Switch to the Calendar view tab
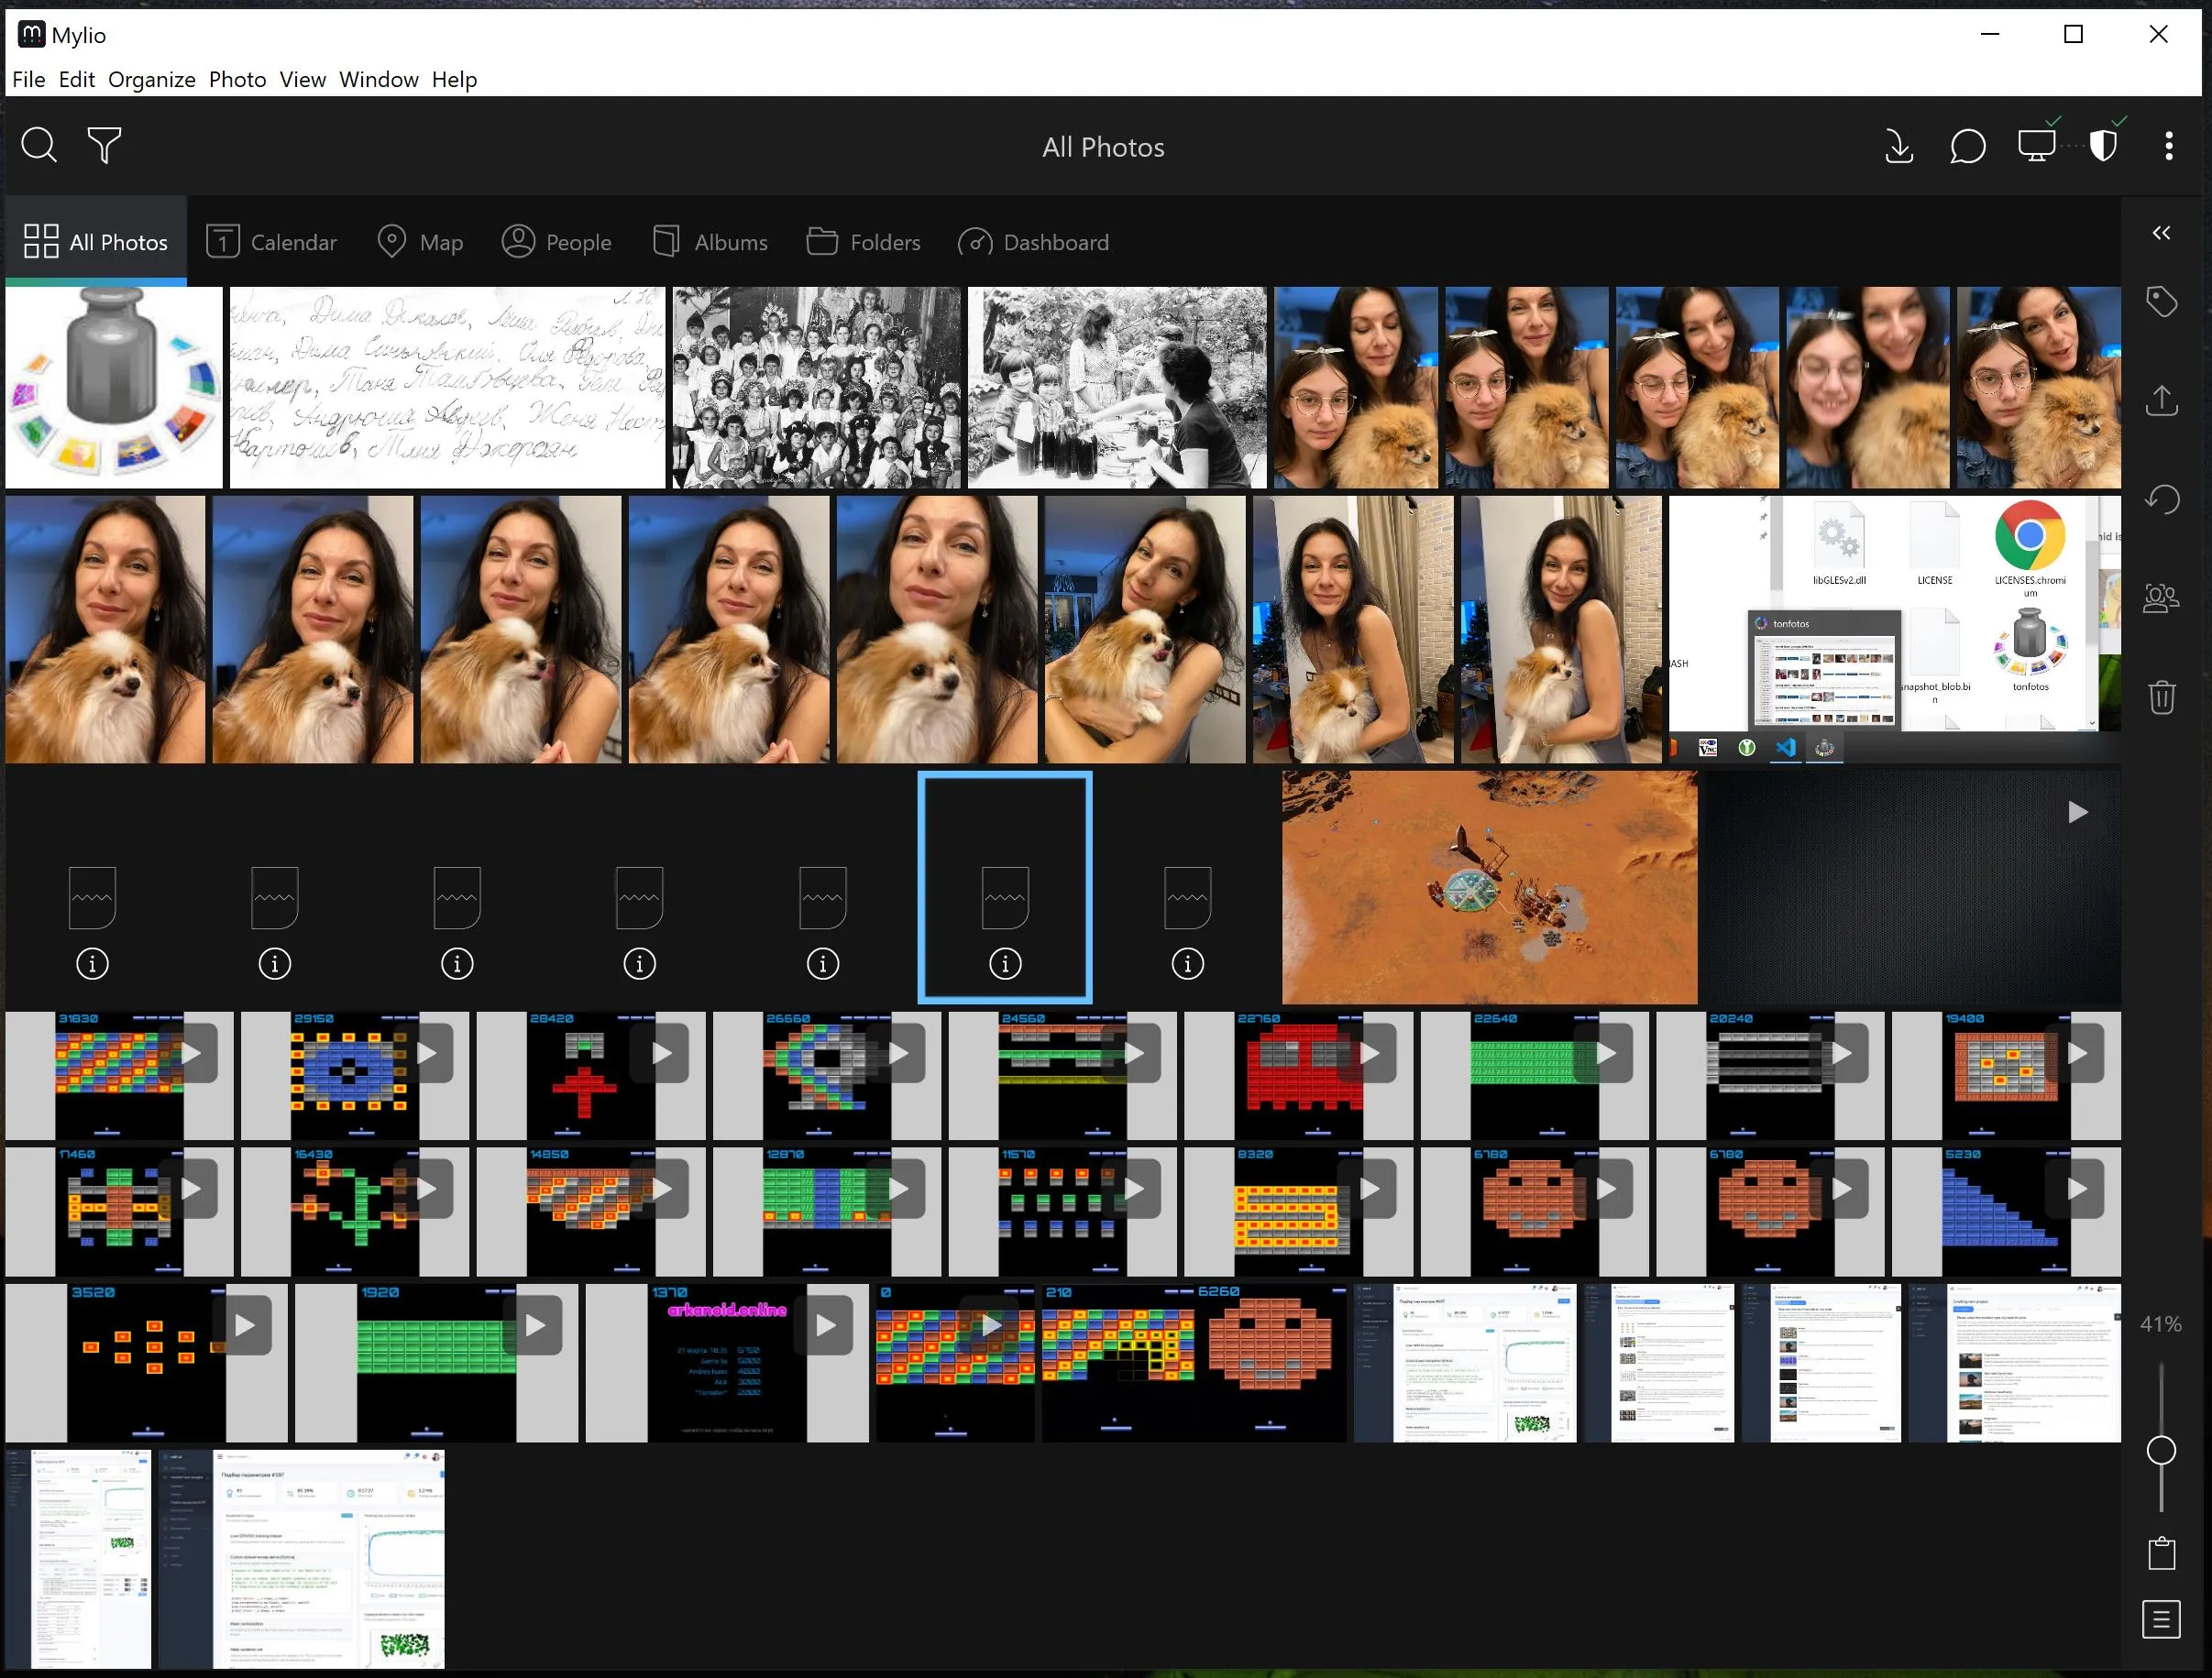The image size is (2212, 1678). 271,241
